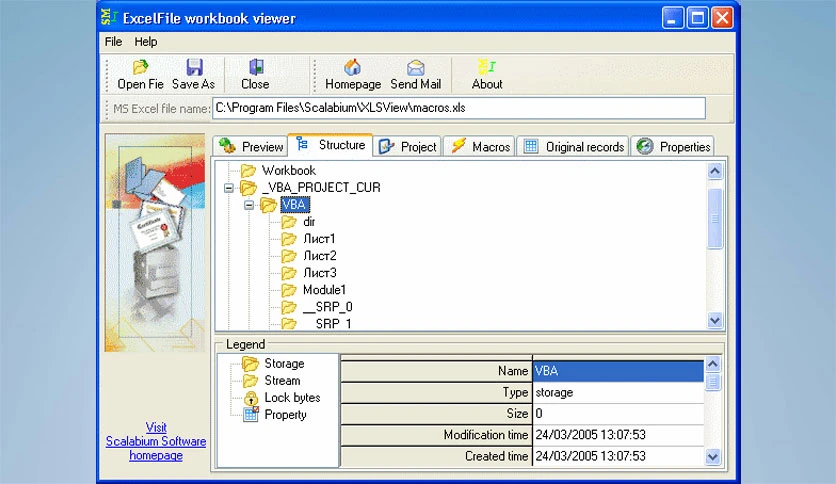
Task: Collapse the VBA tree node
Action: point(249,205)
